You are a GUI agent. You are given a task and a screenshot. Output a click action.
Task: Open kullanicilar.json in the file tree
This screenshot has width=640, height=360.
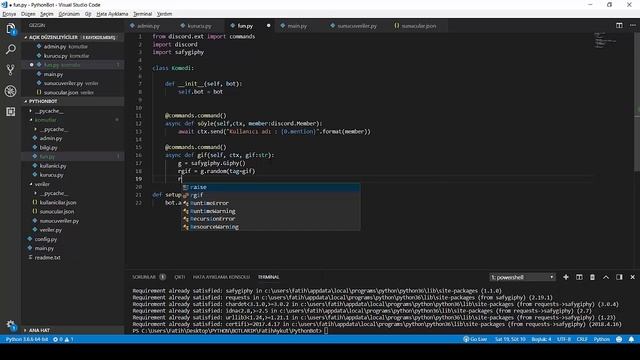click(x=73, y=202)
